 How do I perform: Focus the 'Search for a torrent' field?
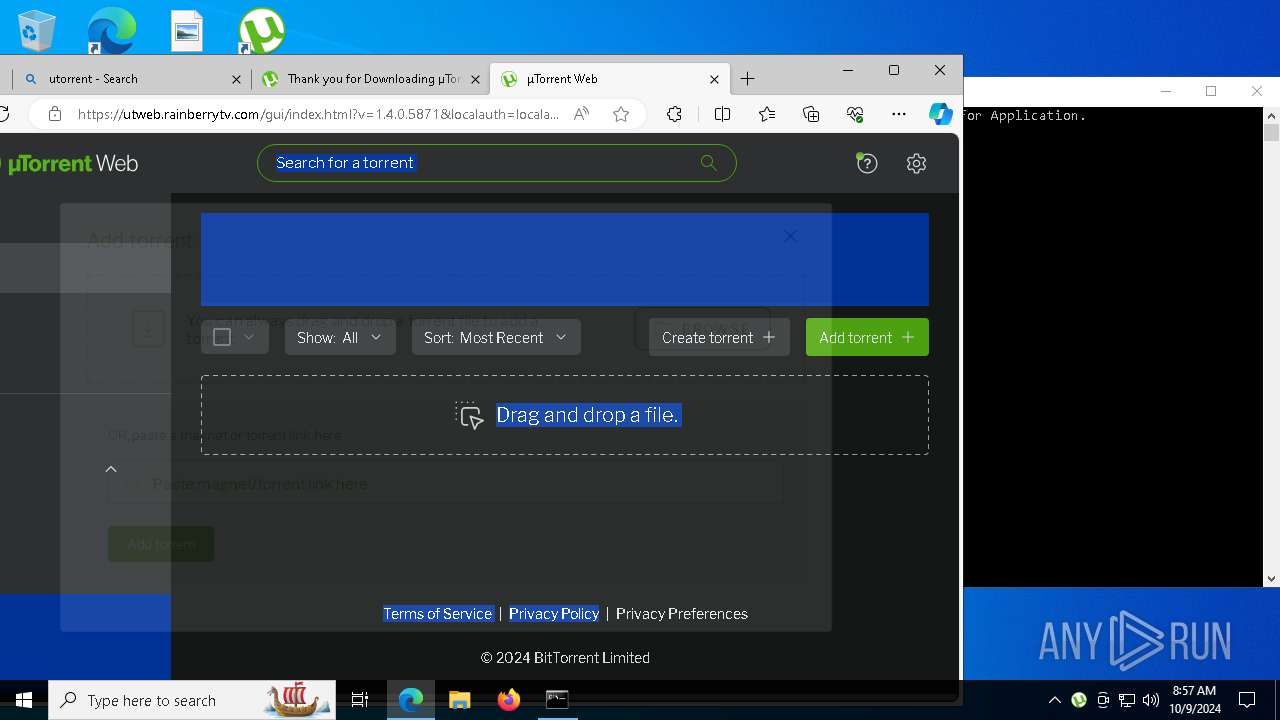tap(496, 163)
